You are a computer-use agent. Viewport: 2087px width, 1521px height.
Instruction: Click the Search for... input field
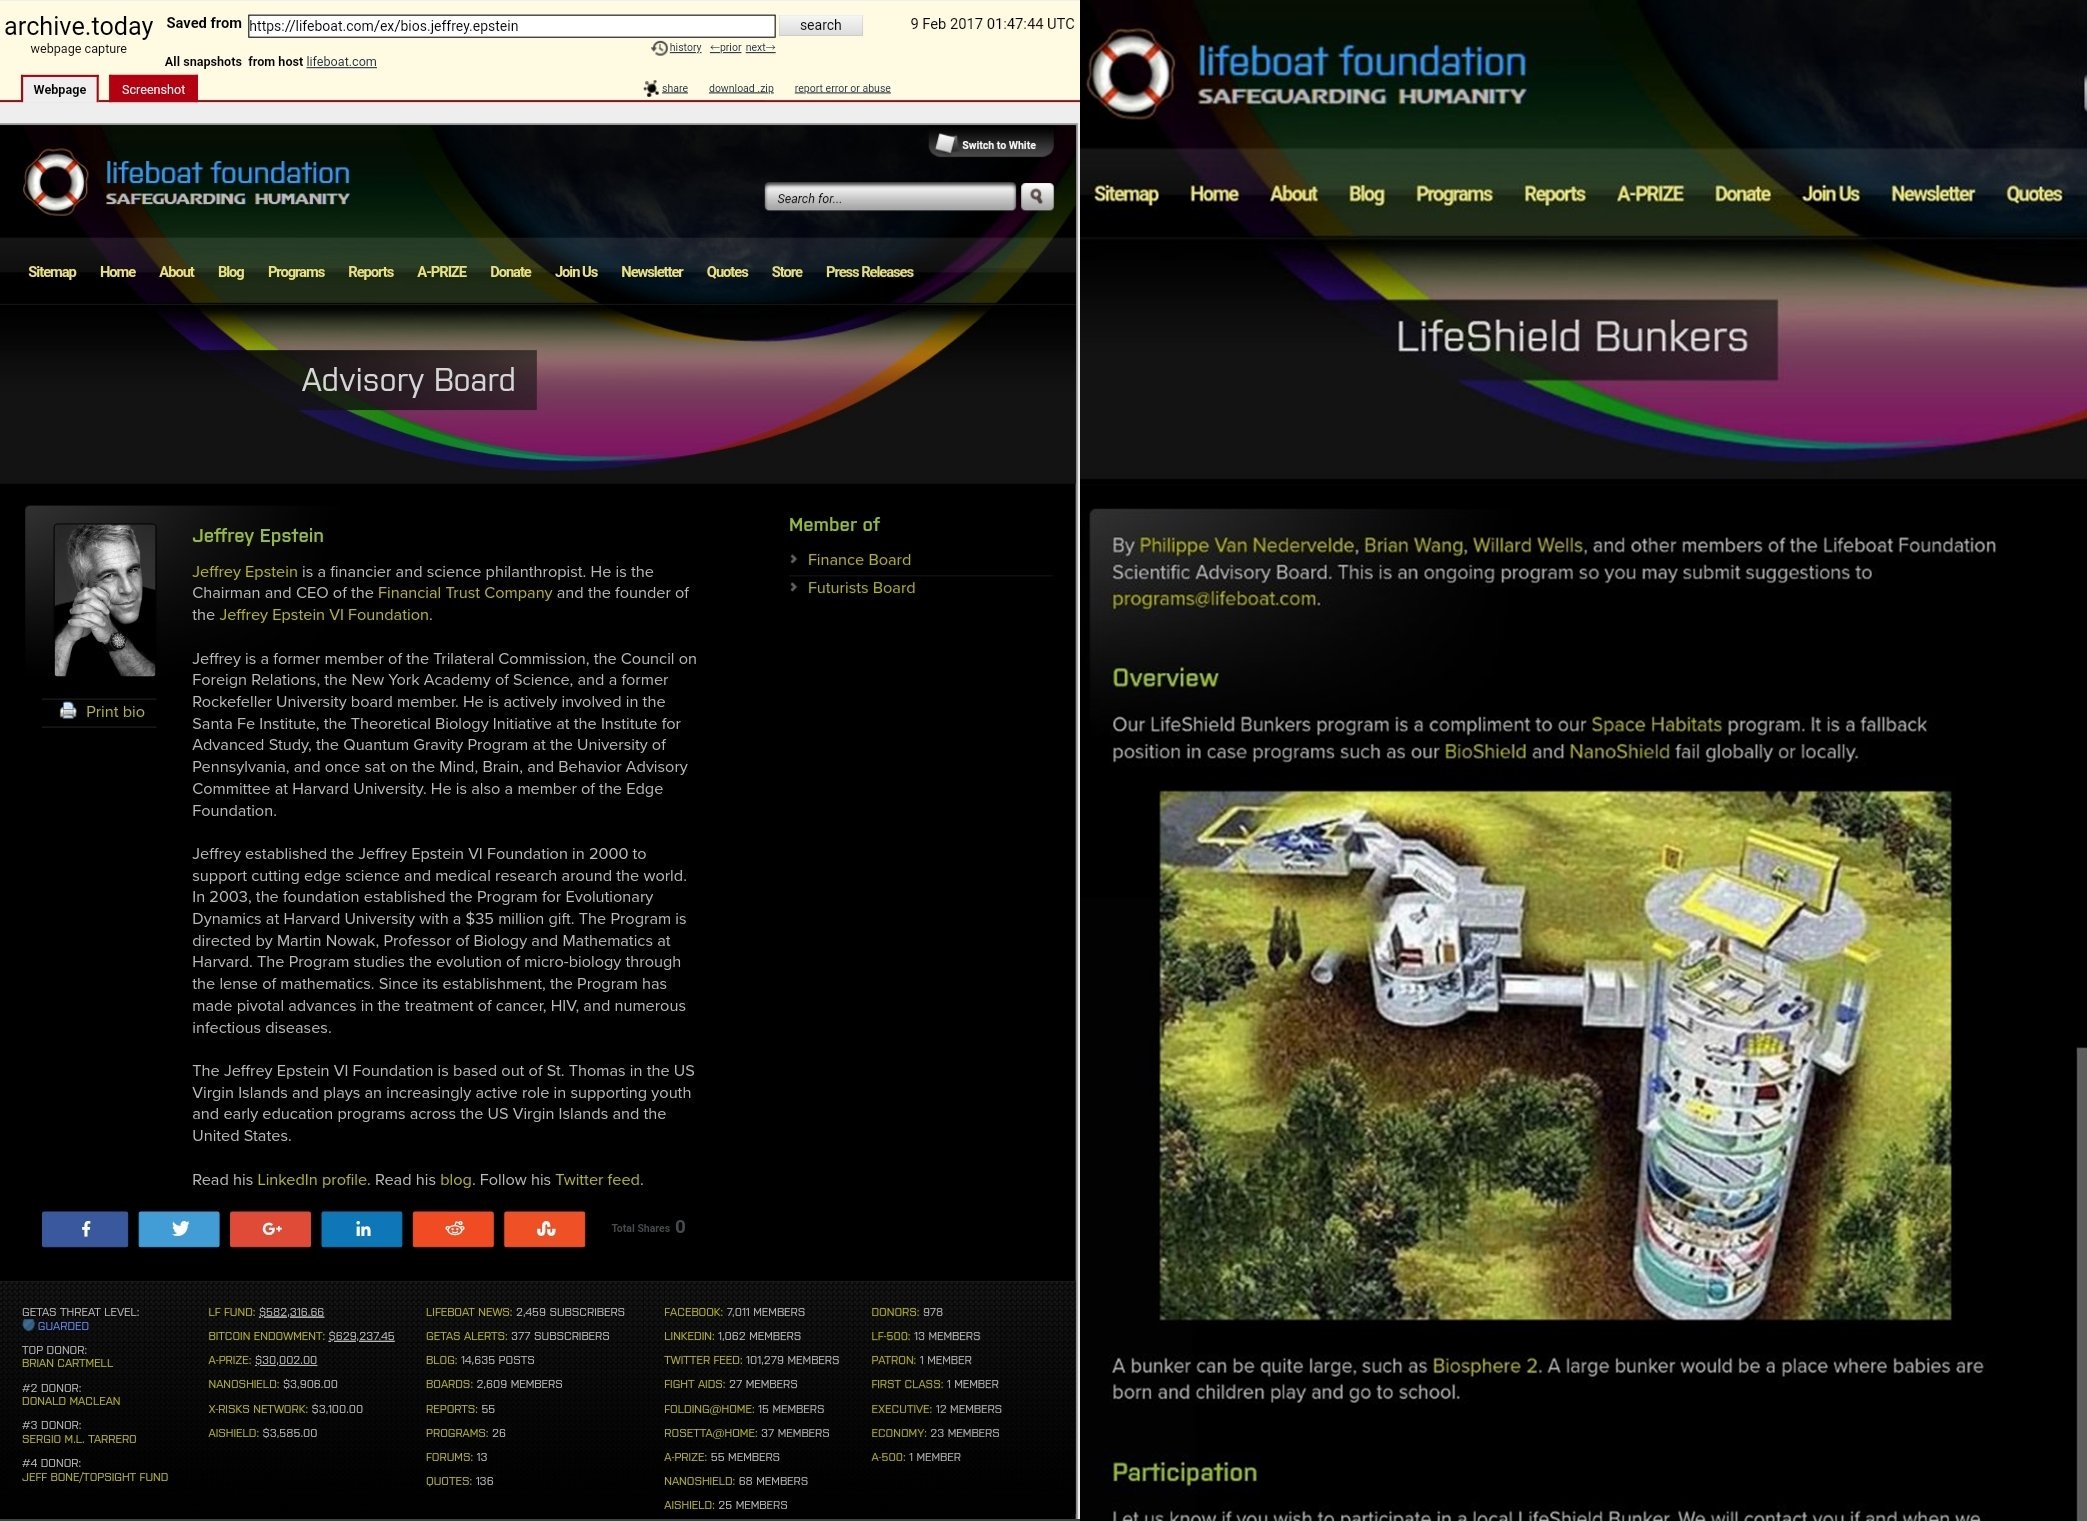[x=889, y=198]
